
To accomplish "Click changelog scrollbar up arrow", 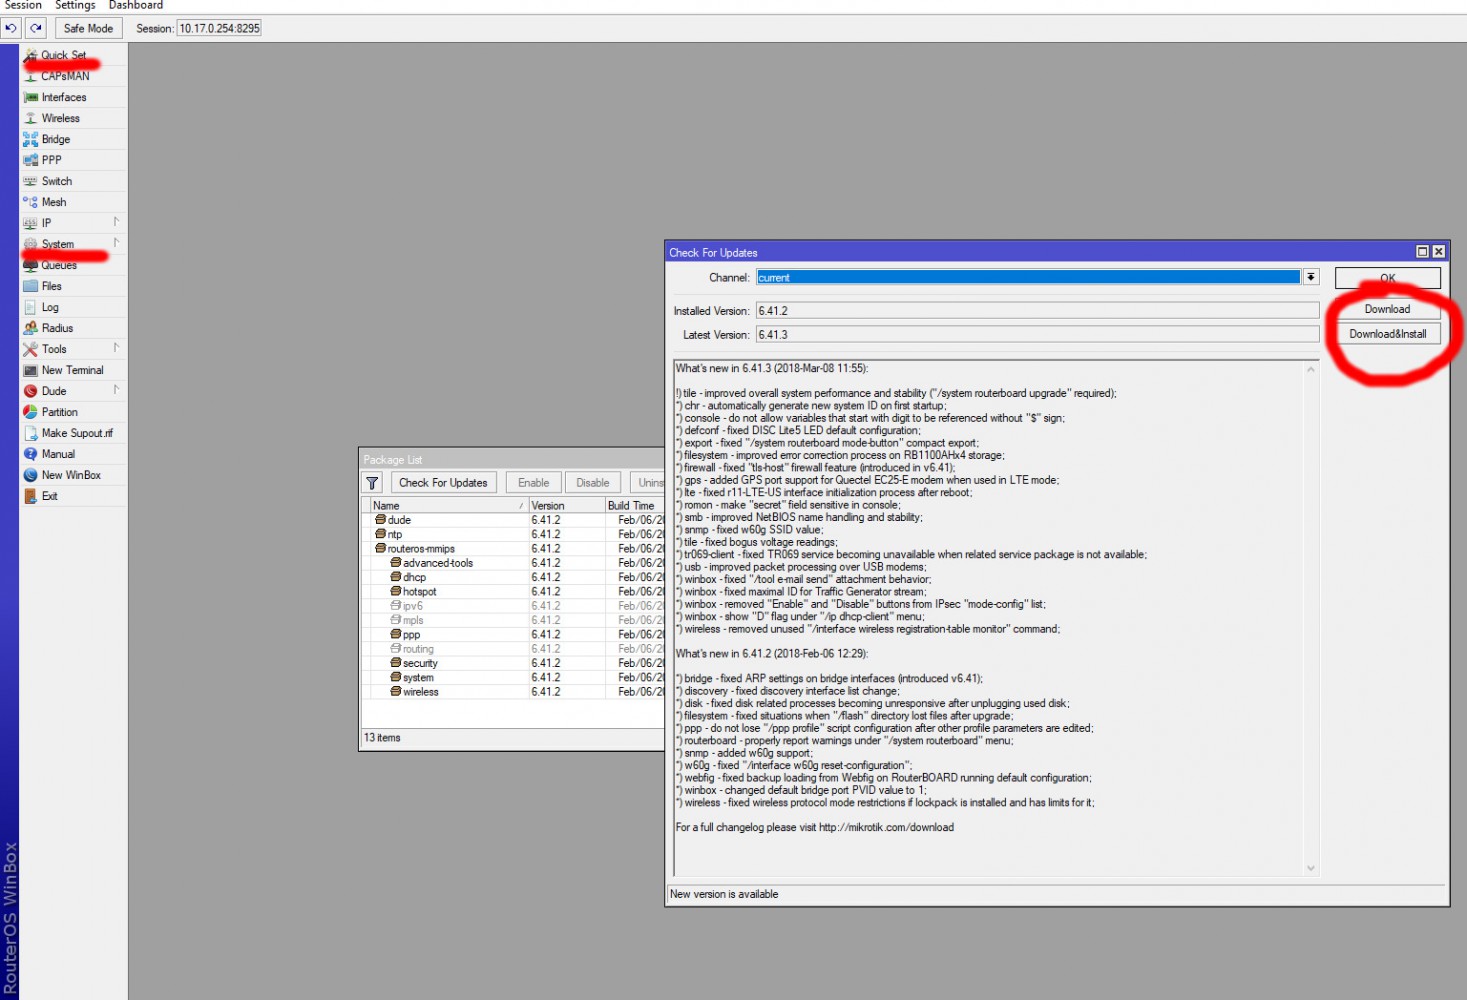I will [x=1311, y=370].
